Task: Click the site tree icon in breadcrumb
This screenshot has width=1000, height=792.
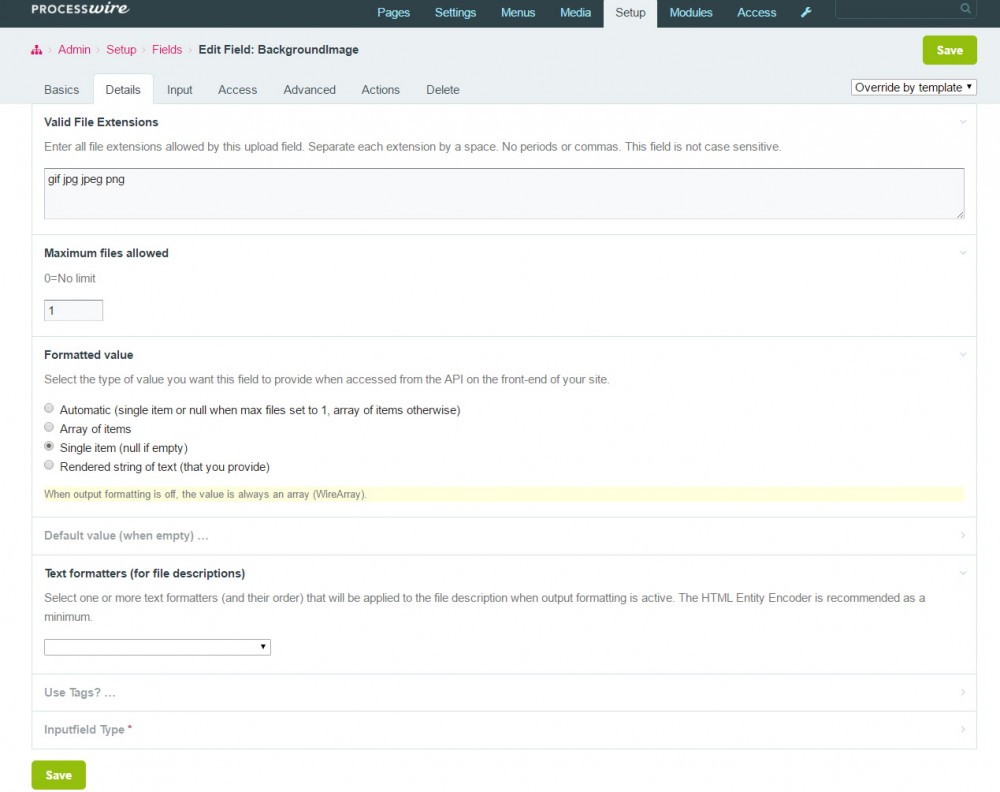Action: click(x=37, y=50)
